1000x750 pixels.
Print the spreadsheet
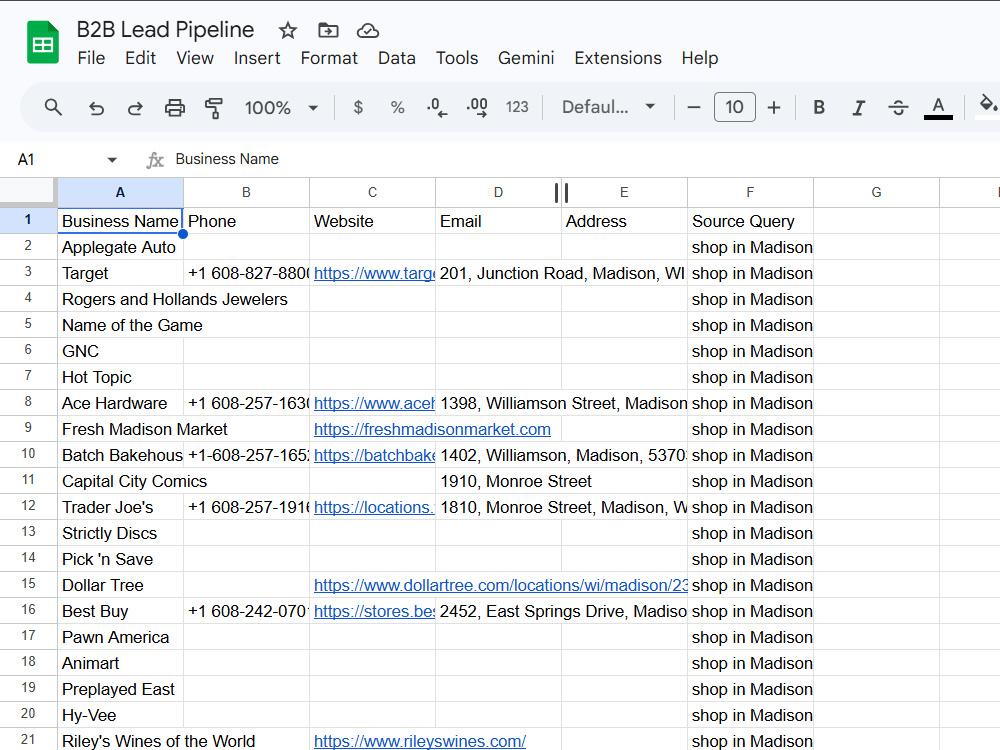(x=175, y=108)
